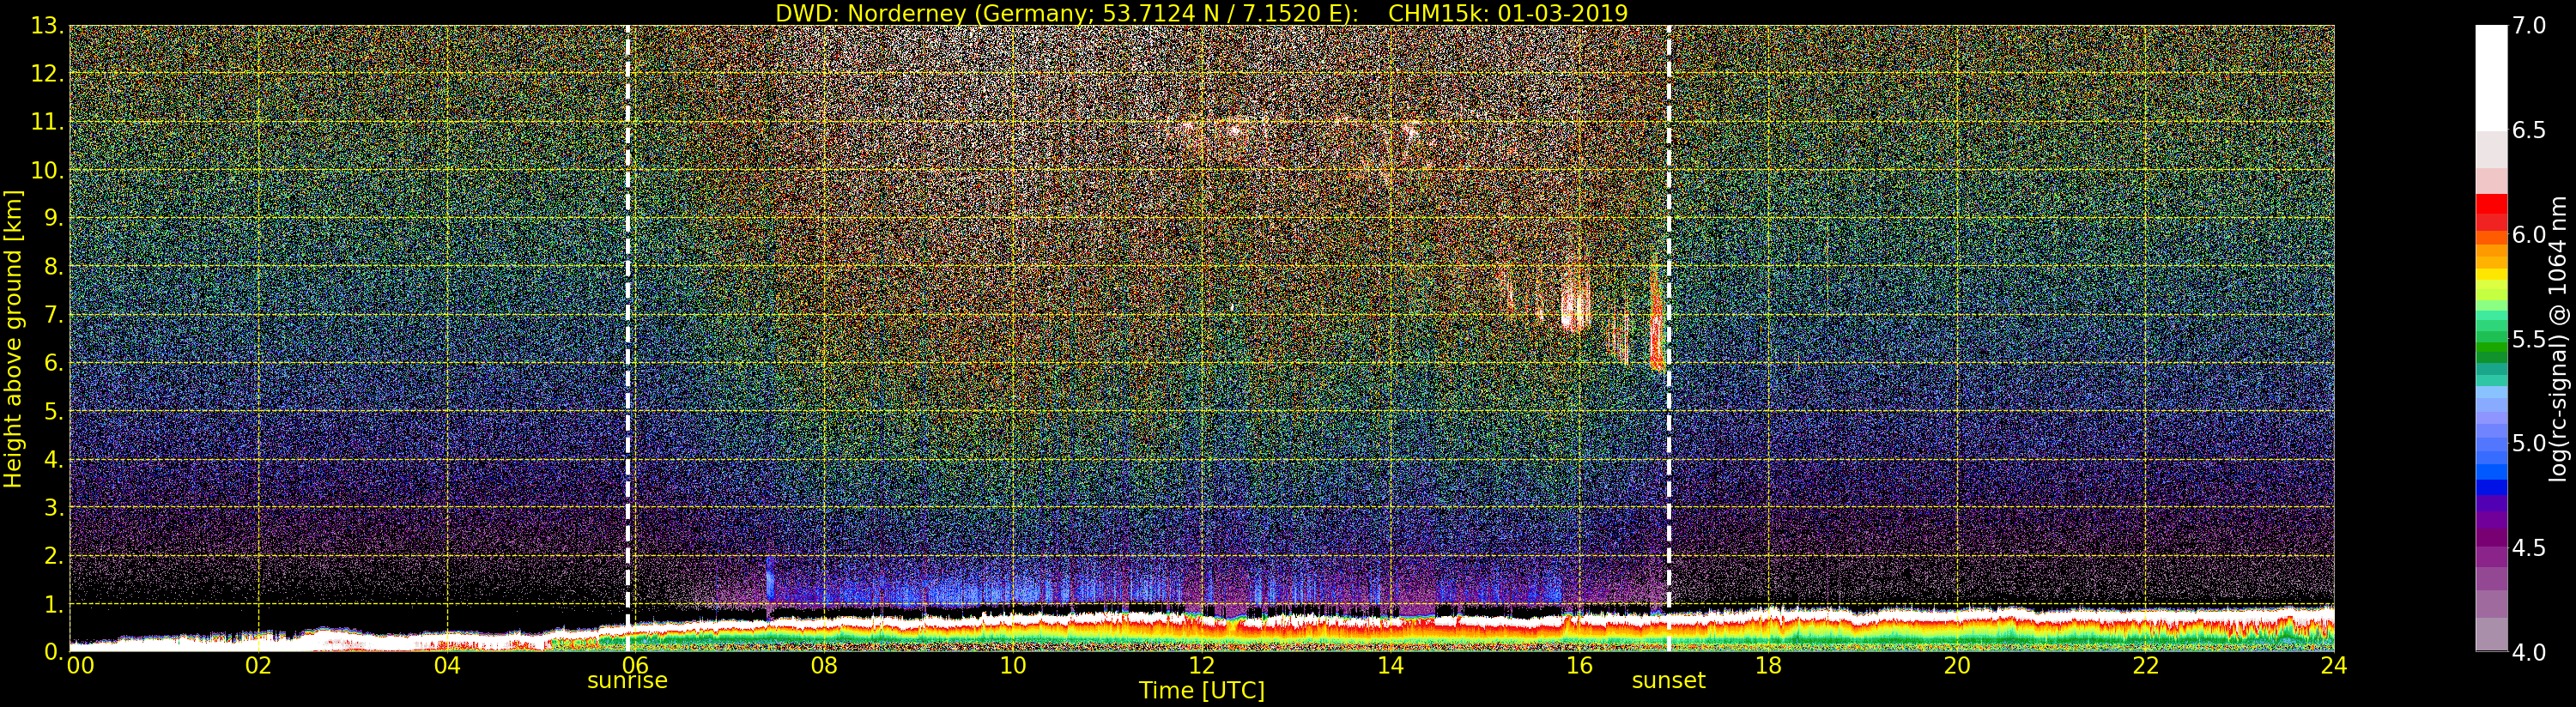Click the 'Time [UTC]' axis label
2576x707 pixels.
point(1201,691)
